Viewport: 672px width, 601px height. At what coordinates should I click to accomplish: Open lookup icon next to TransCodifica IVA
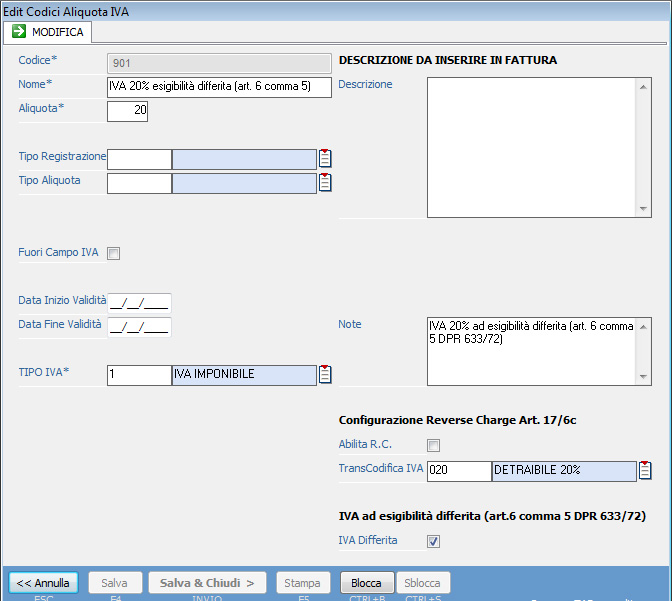pyautogui.click(x=645, y=470)
